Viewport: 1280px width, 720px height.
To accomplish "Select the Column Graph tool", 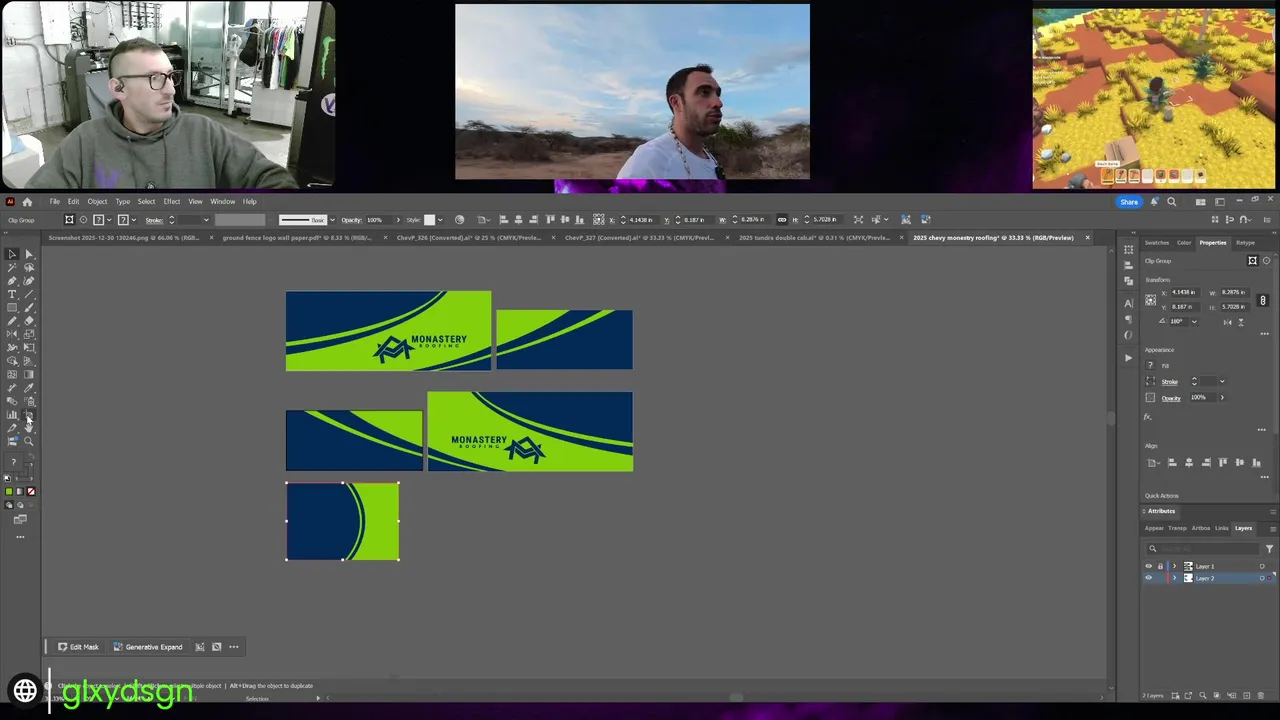I will (x=12, y=415).
